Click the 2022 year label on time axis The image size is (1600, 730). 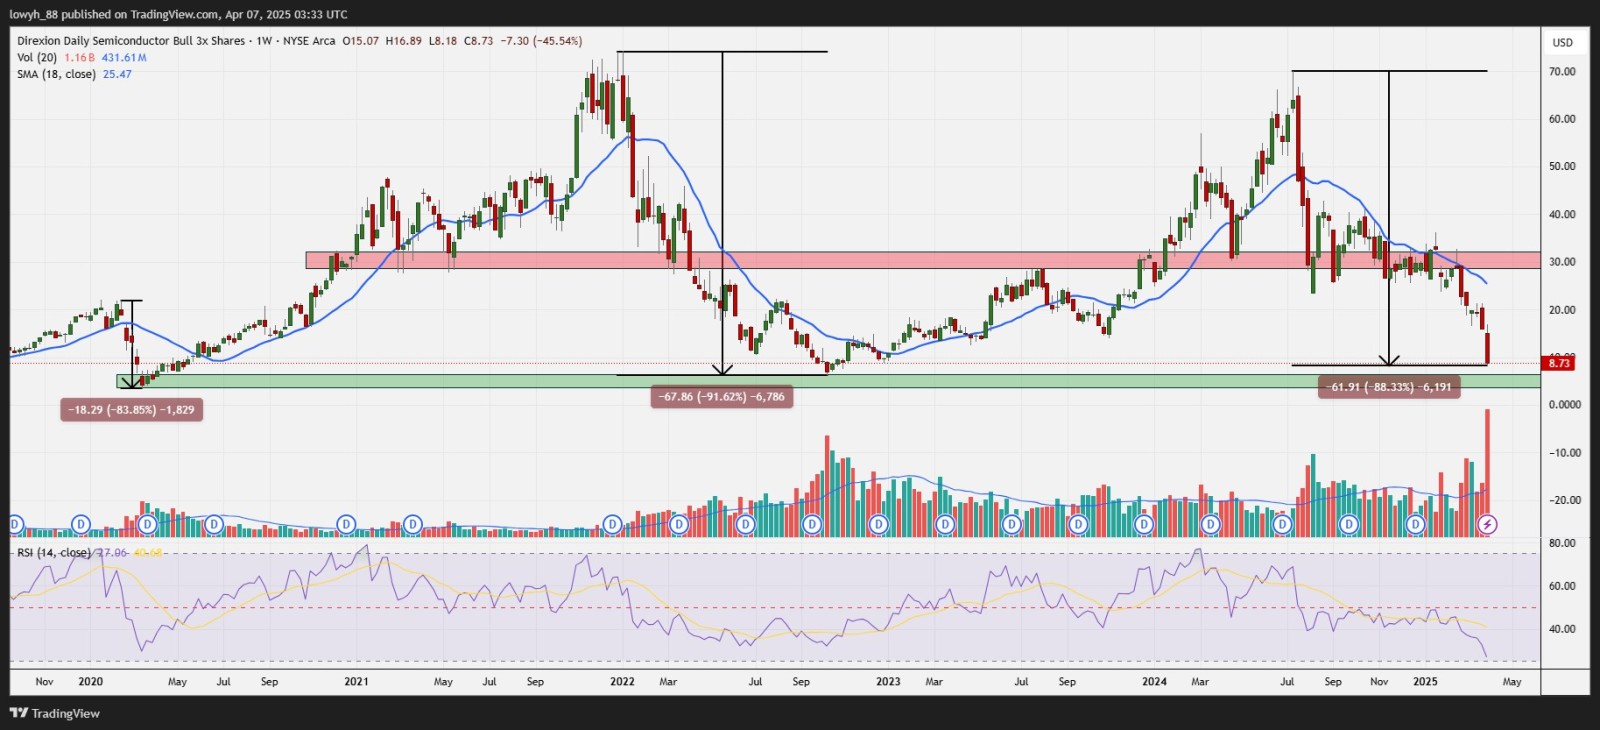622,682
